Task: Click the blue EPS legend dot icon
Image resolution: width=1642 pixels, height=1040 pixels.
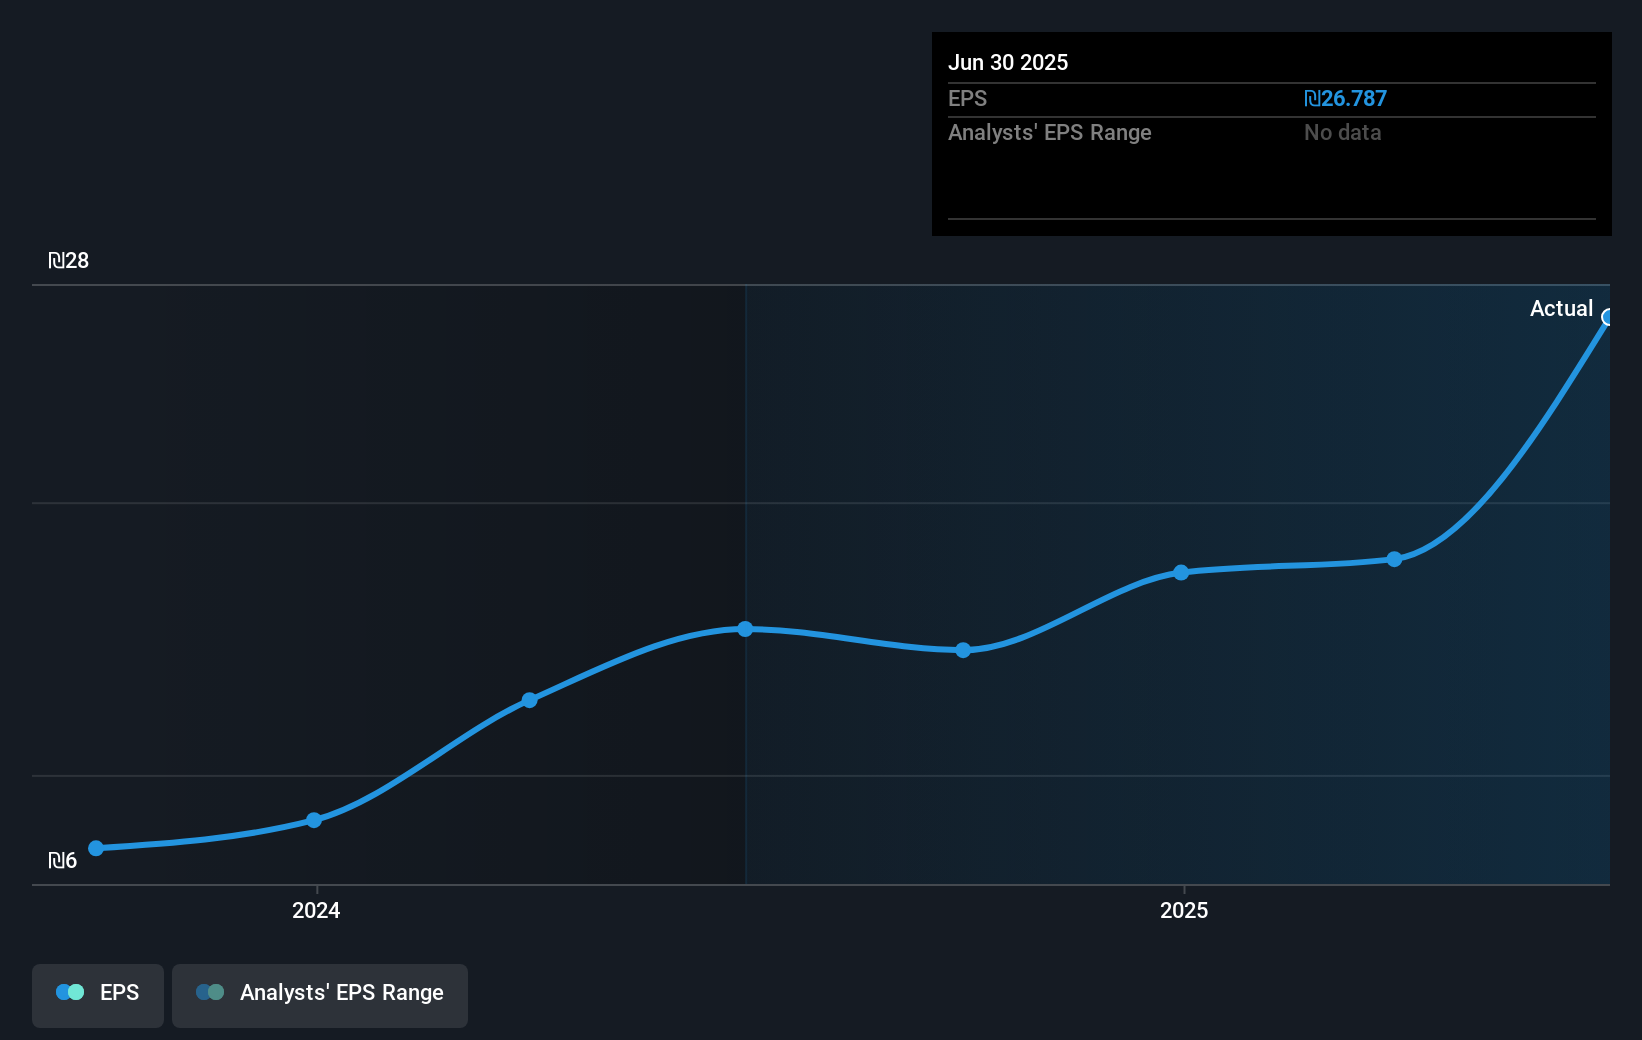Action: 69,991
